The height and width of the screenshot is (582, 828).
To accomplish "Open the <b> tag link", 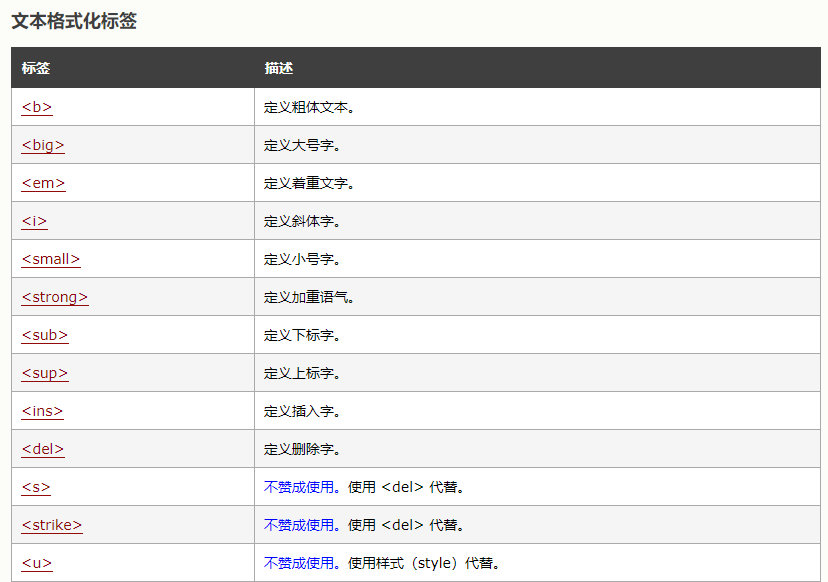I will click(36, 107).
